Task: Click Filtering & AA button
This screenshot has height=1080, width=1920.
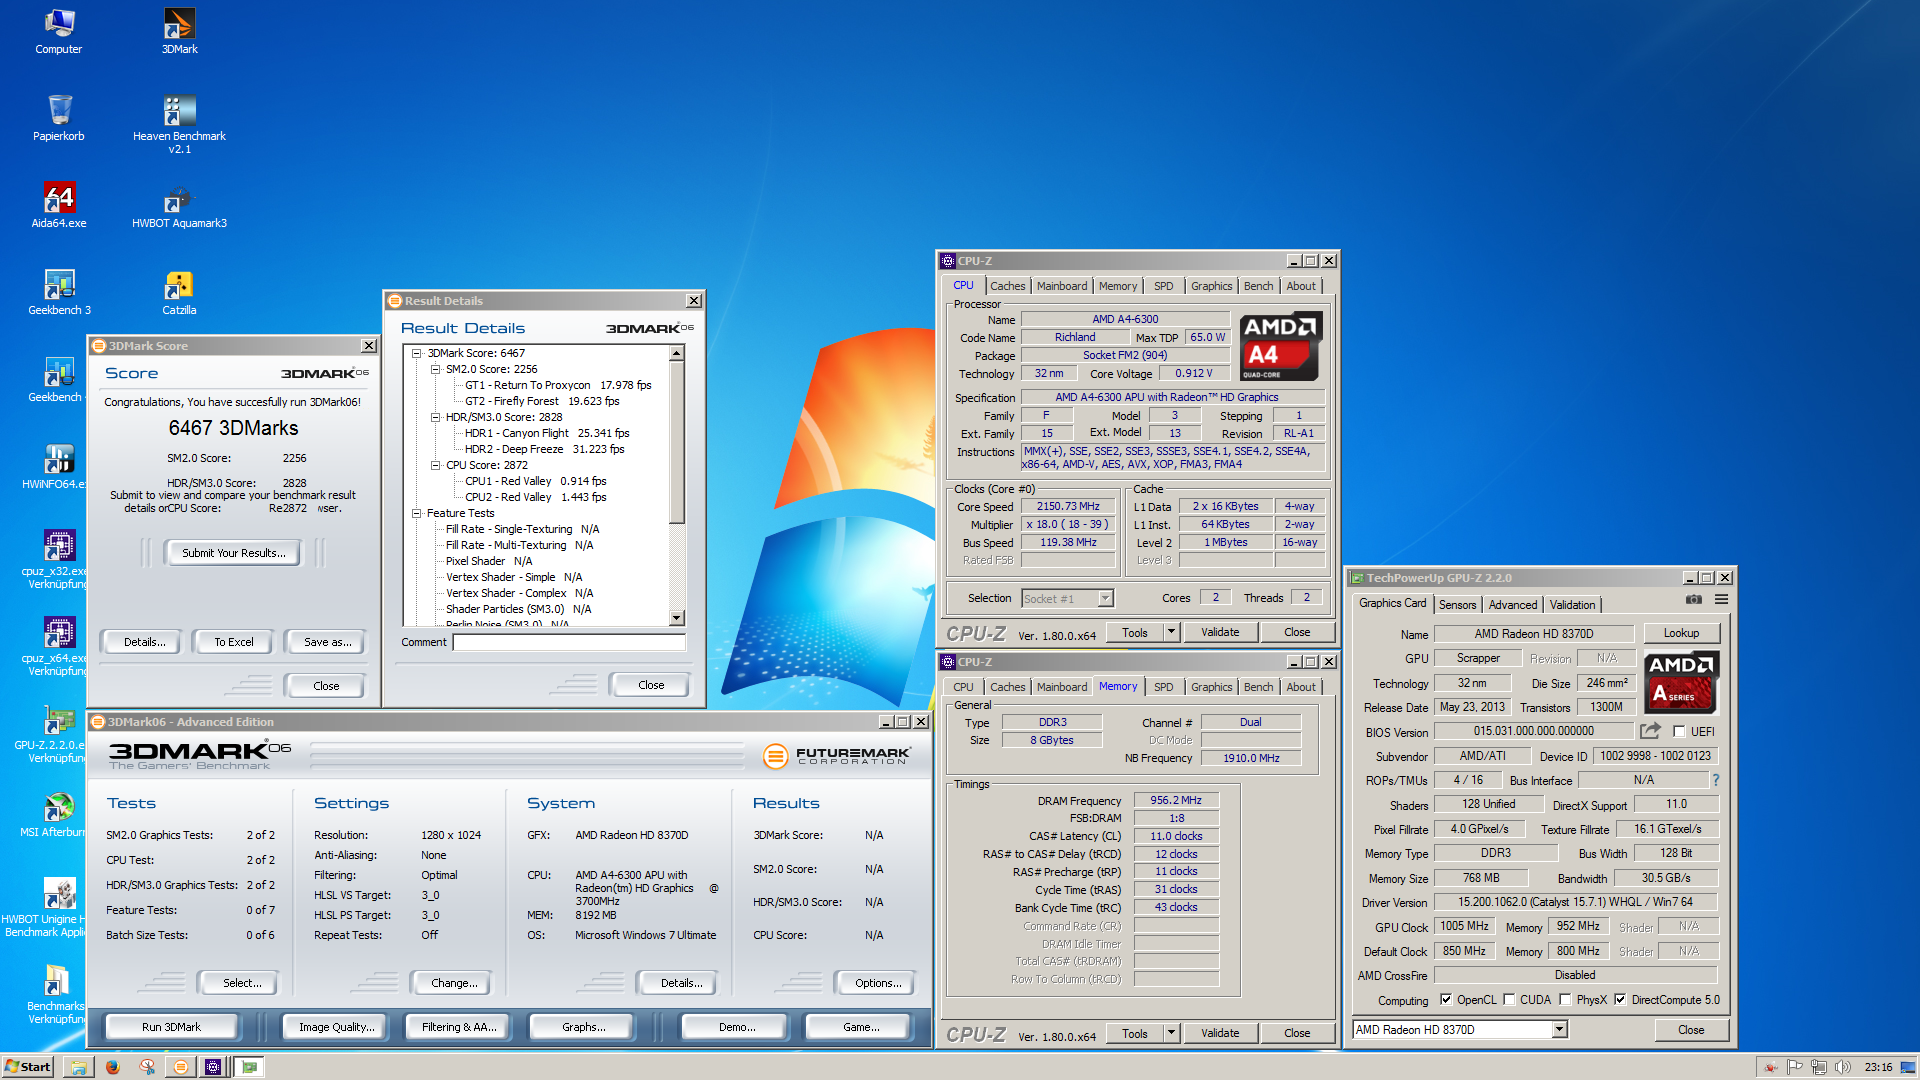Action: (x=459, y=1027)
